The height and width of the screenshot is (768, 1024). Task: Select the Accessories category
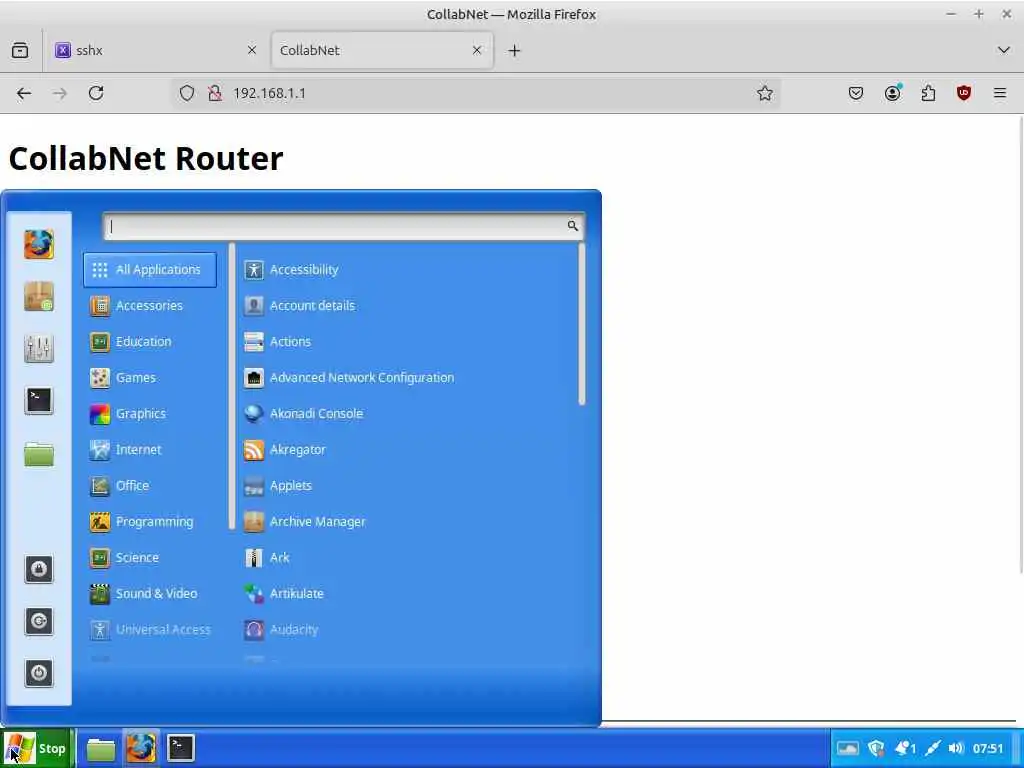coord(150,306)
